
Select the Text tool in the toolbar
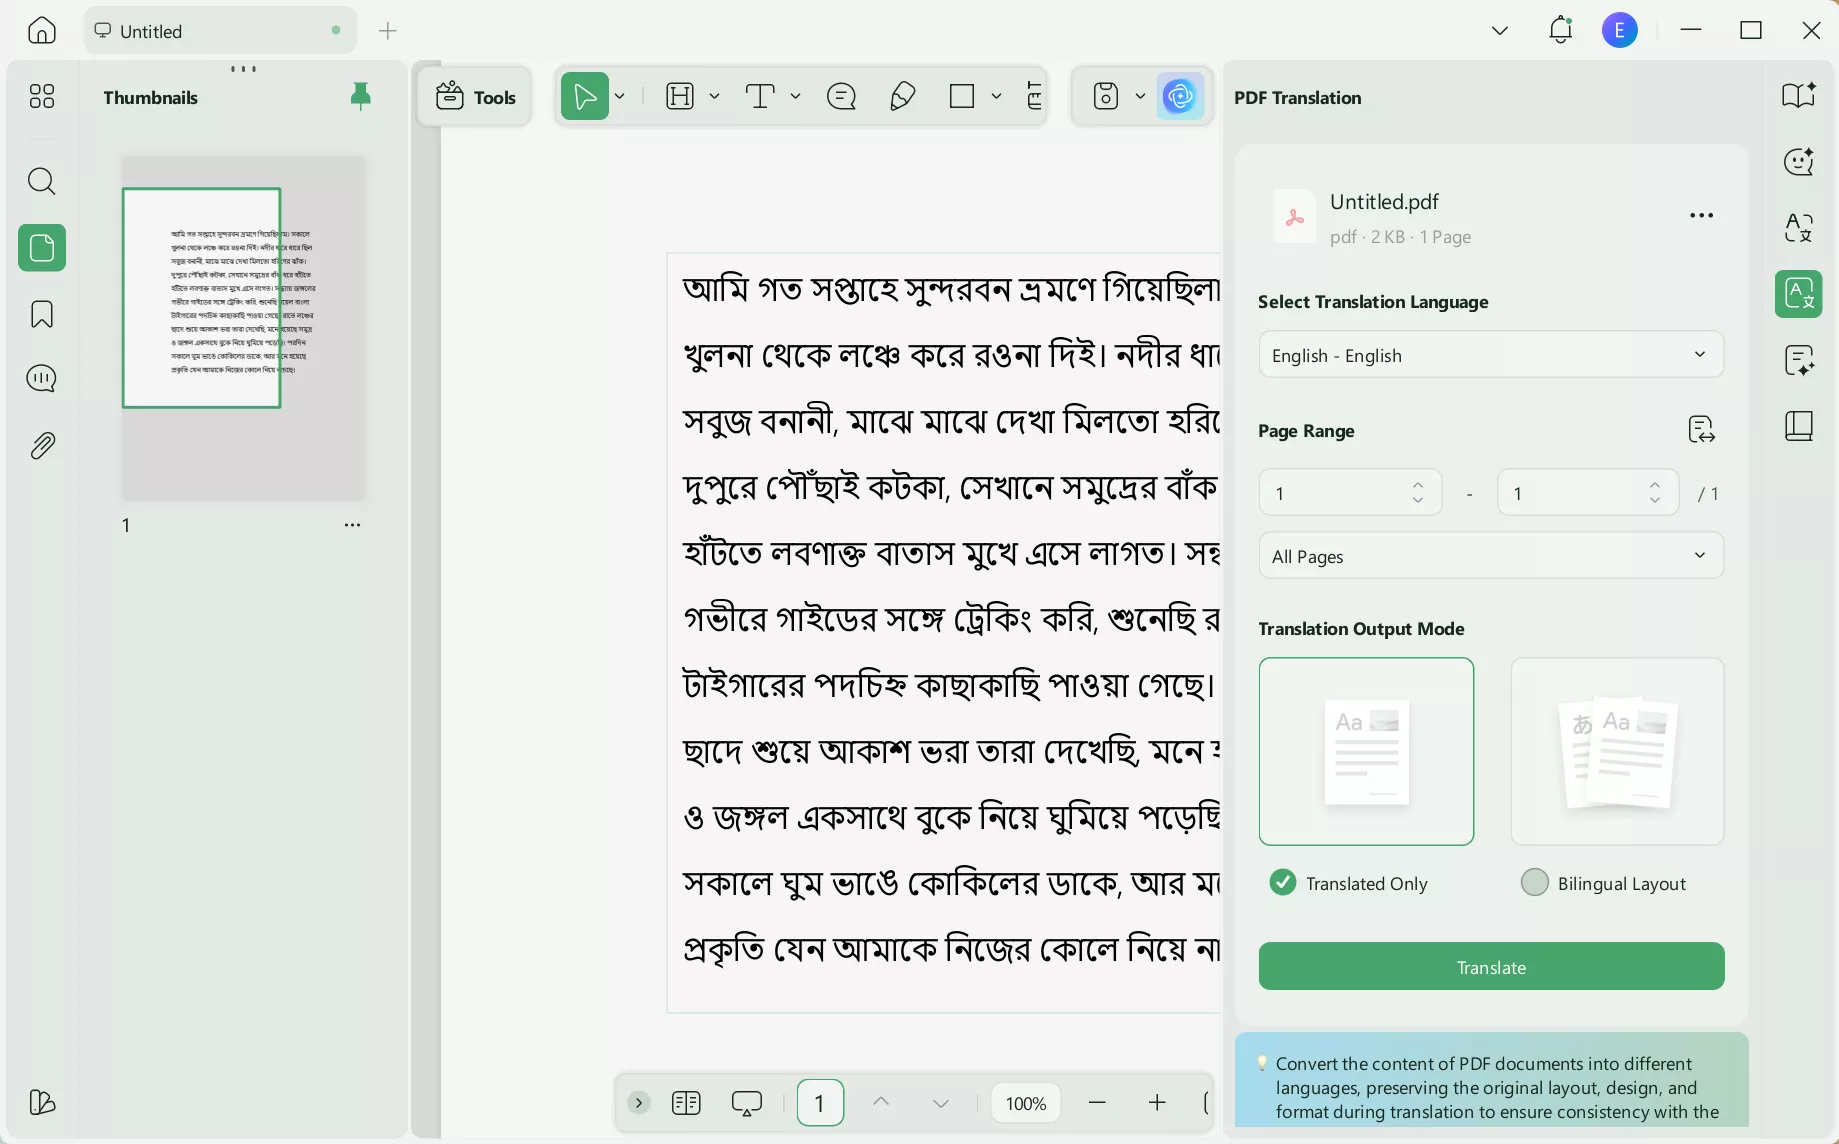coord(762,96)
